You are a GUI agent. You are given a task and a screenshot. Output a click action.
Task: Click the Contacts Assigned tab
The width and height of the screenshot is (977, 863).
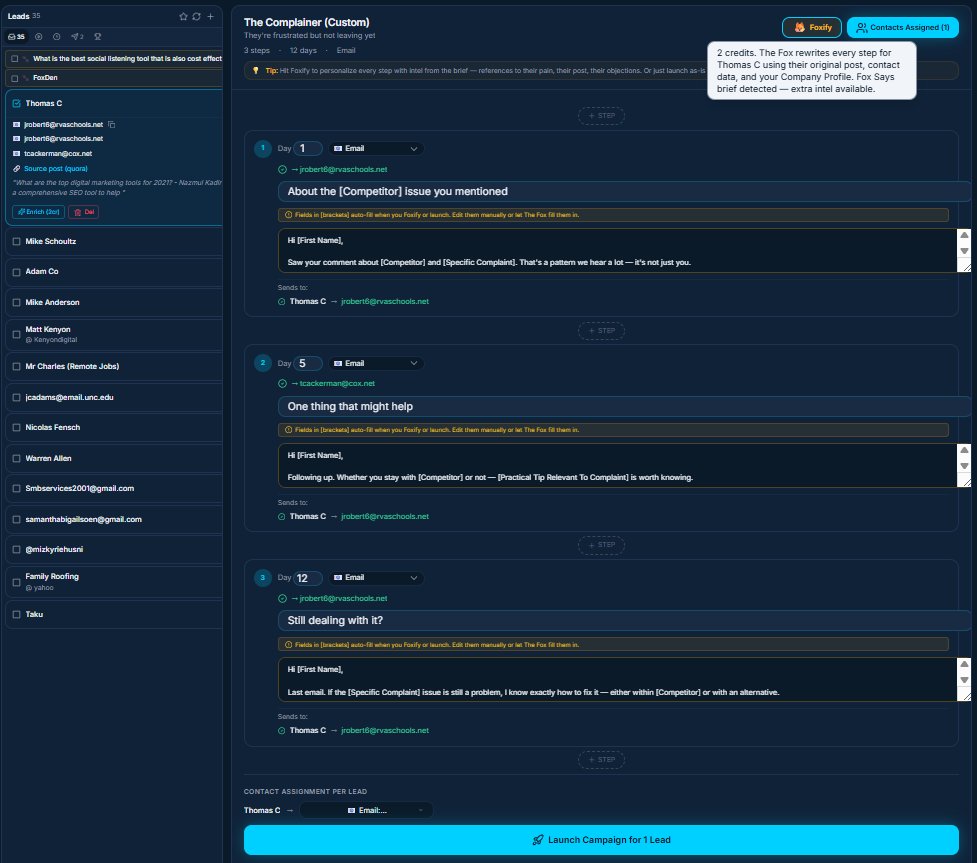(x=899, y=27)
